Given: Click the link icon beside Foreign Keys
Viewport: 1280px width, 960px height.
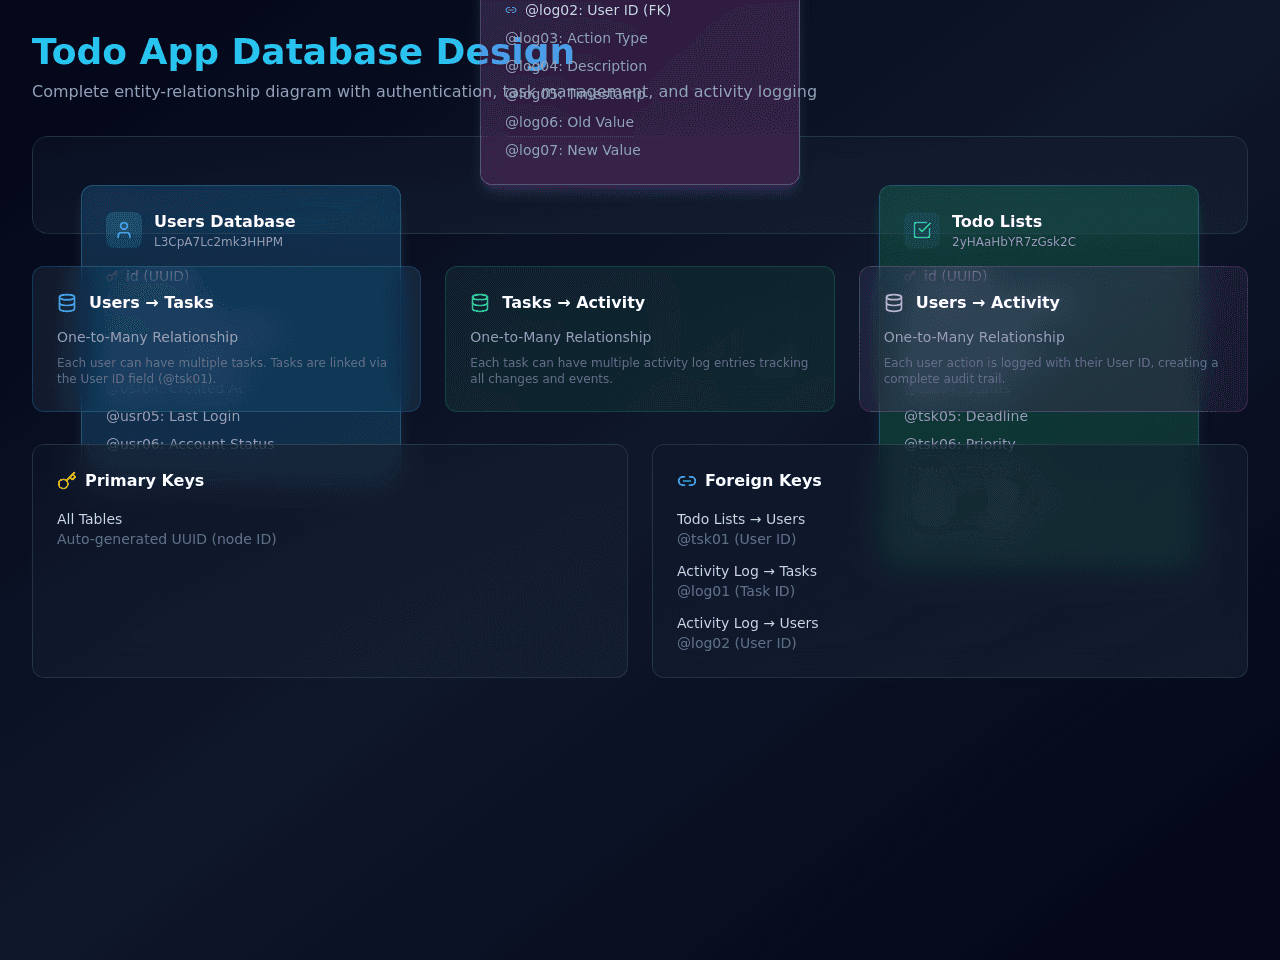Looking at the screenshot, I should pos(687,481).
